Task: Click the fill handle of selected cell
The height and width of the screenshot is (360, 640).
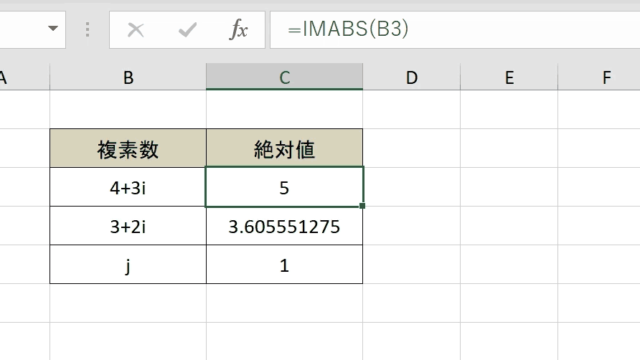Action: (x=362, y=206)
